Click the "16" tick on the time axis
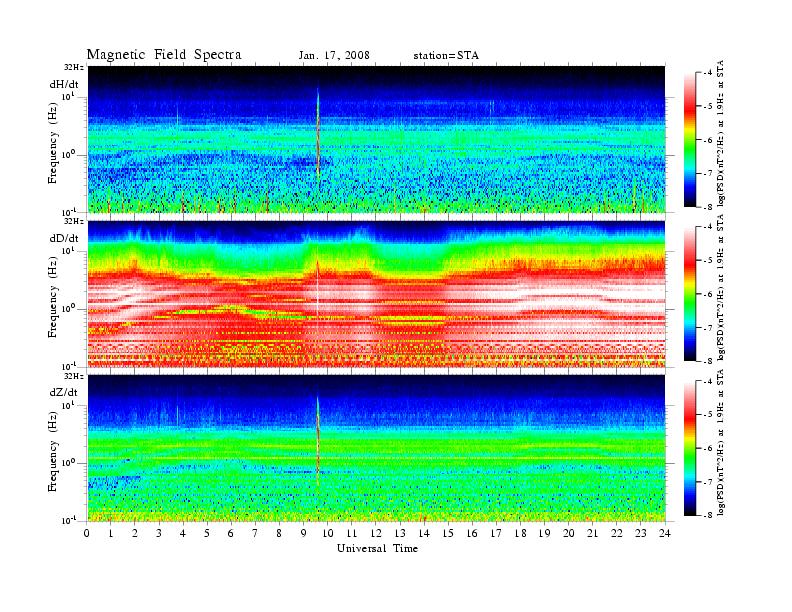The width and height of the screenshot is (792, 612). click(472, 533)
